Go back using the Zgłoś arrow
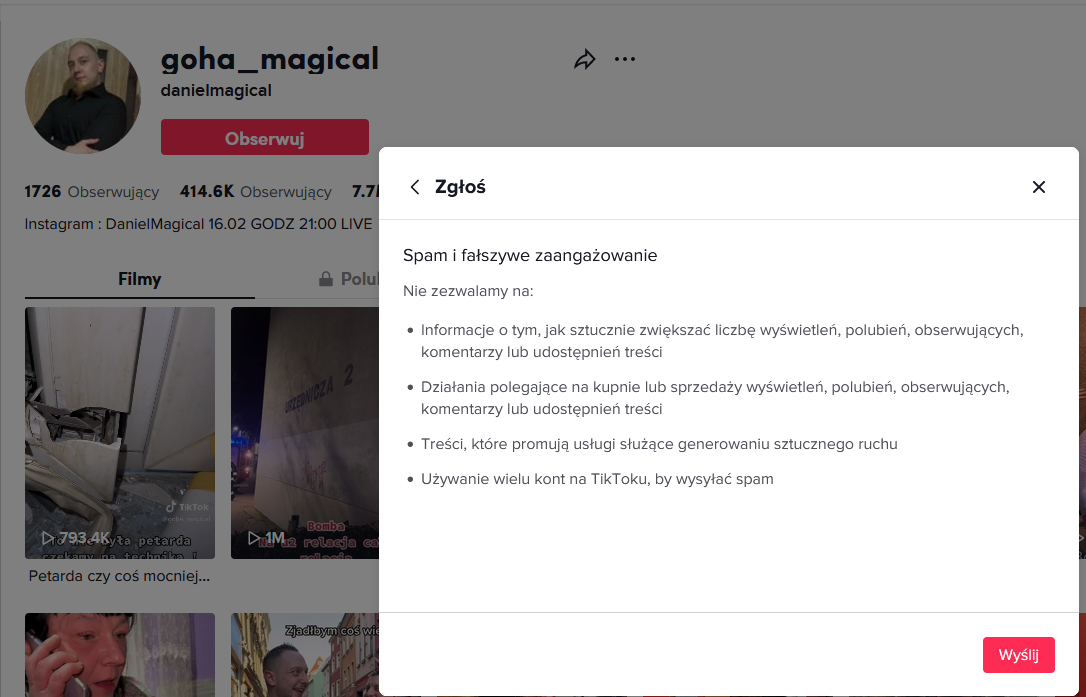This screenshot has height=697, width=1086. pyautogui.click(x=415, y=187)
